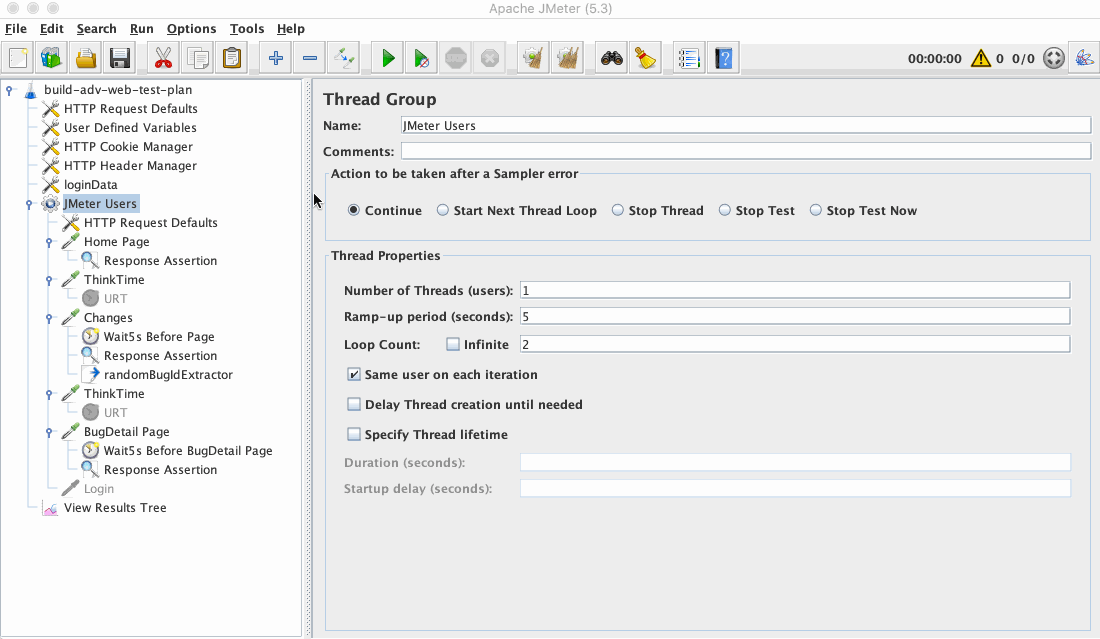The image size is (1100, 639).
Task: Click the Toggle enable/disable icon
Action: coord(344,58)
